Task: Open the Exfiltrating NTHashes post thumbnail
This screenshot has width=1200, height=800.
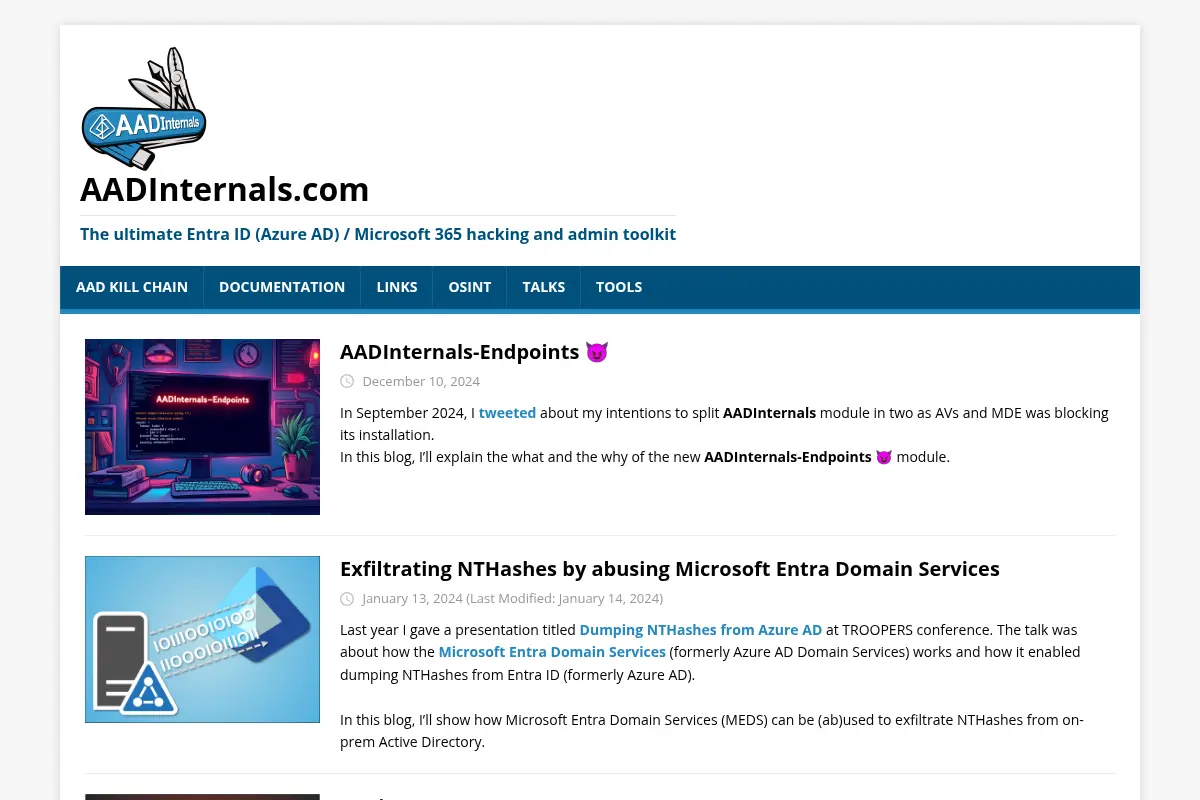Action: 202,639
